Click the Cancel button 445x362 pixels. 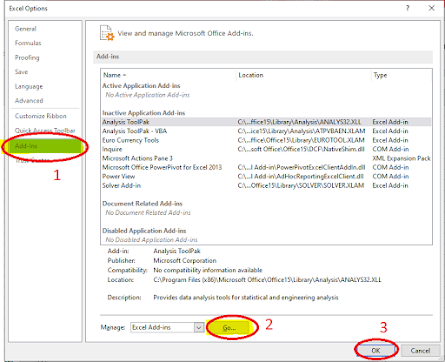[420, 351]
